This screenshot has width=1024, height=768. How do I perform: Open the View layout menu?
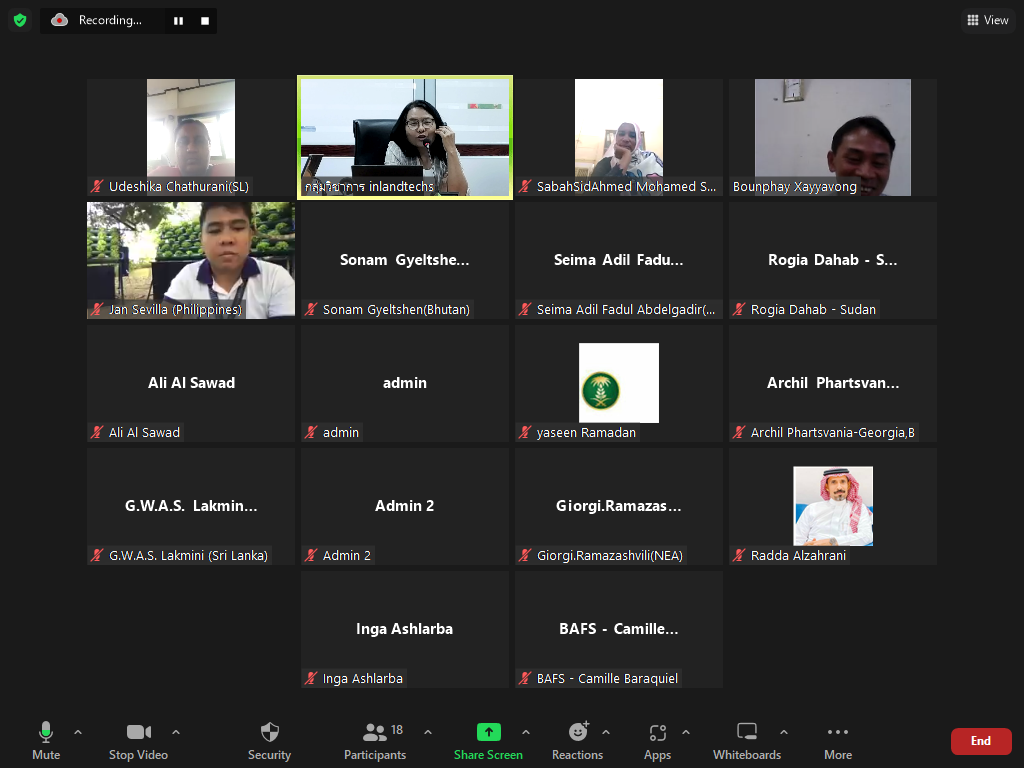pyautogui.click(x=987, y=20)
